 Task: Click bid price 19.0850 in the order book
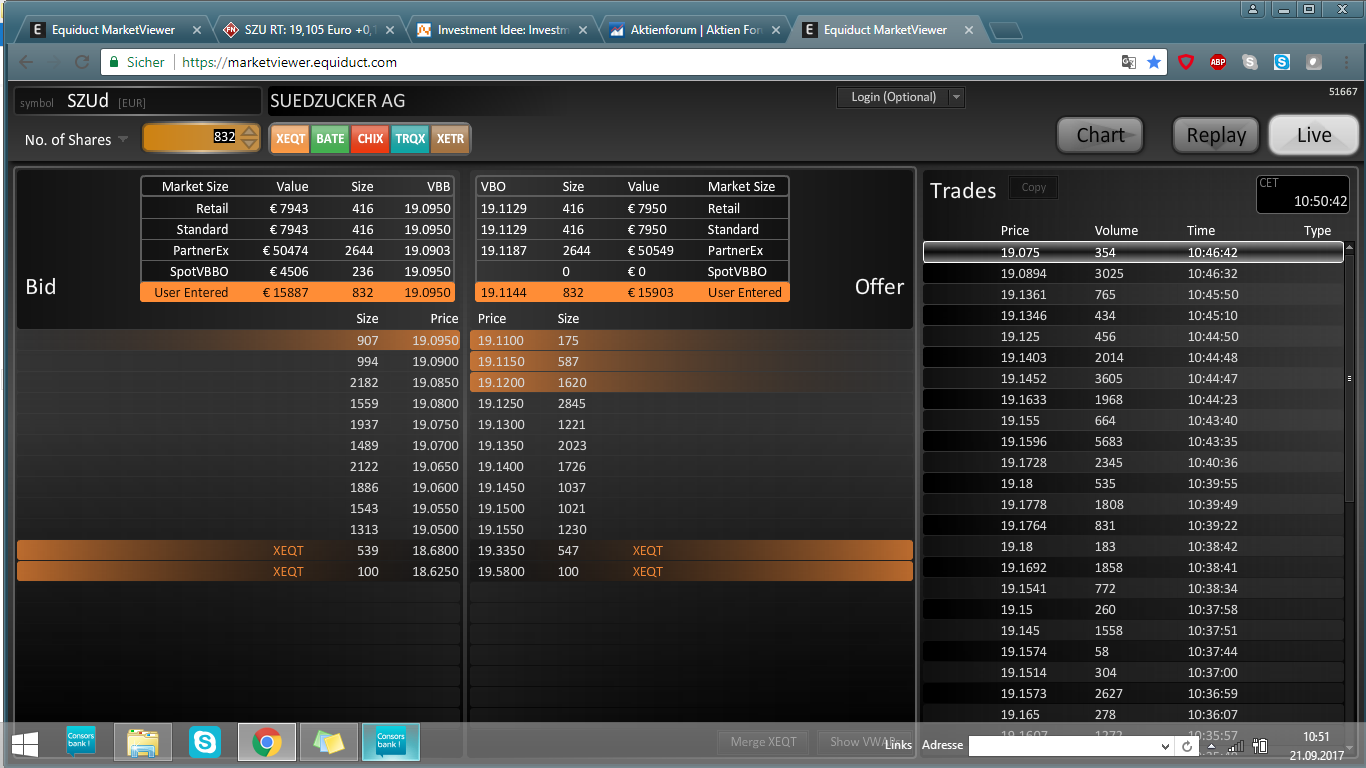pos(435,383)
